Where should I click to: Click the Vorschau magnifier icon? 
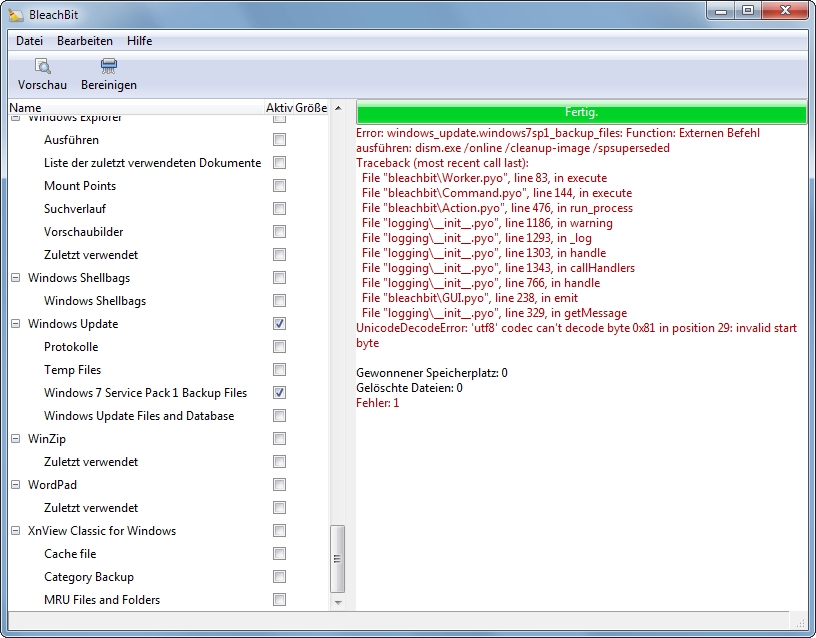(x=42, y=66)
